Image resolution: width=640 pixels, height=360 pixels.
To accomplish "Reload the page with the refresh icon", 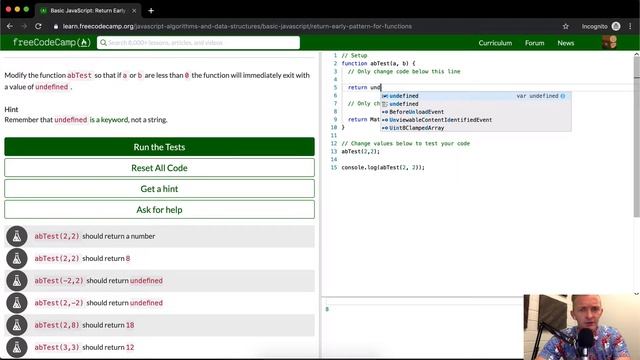I will pyautogui.click(x=38, y=26).
